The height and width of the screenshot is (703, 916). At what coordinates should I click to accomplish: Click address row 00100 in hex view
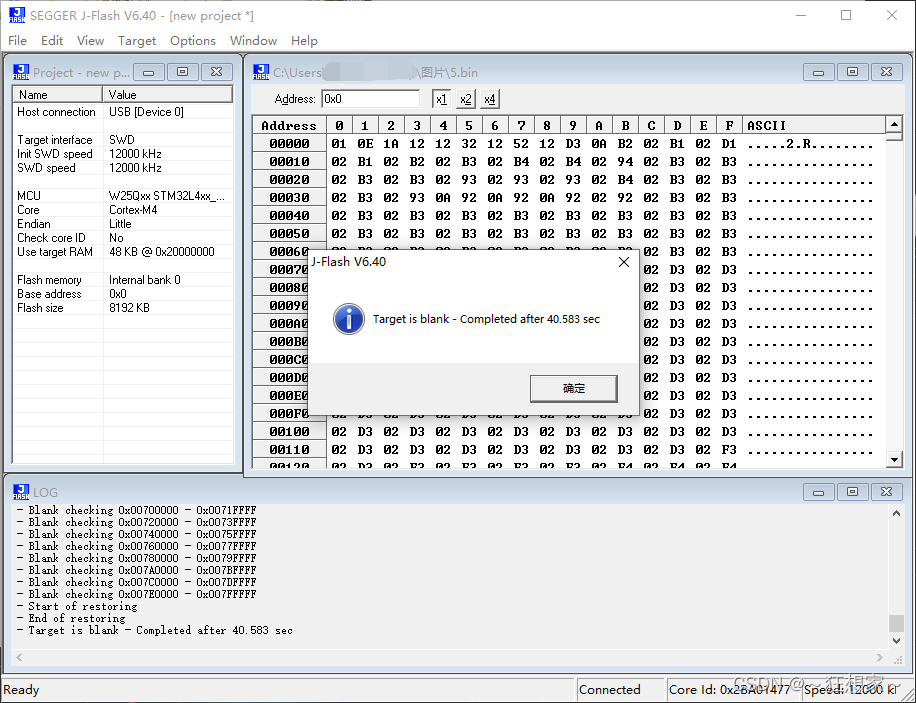(x=289, y=432)
